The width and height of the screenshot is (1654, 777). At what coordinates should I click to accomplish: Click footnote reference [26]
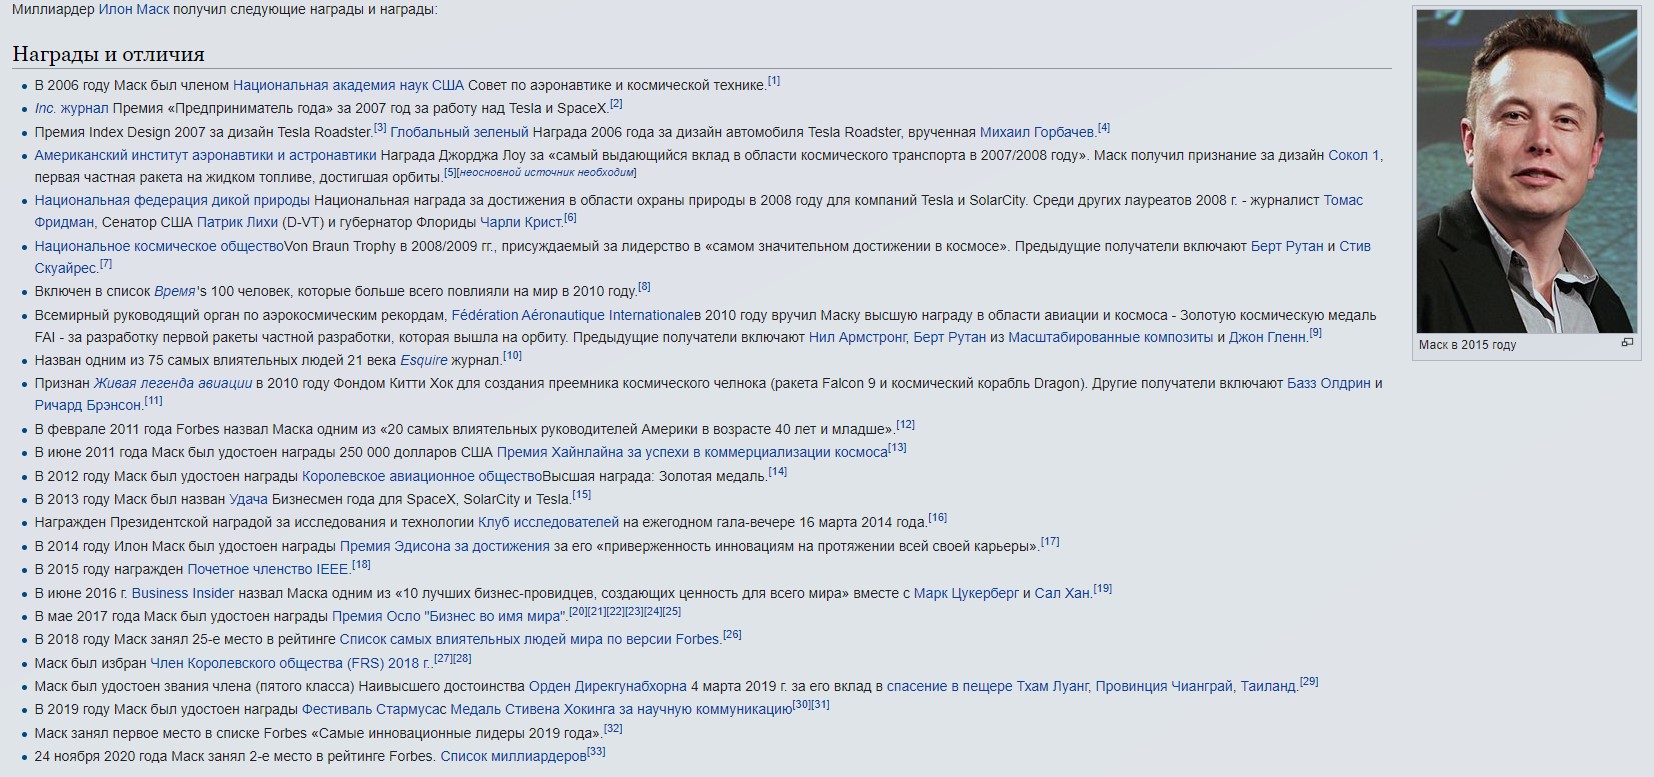click(732, 635)
